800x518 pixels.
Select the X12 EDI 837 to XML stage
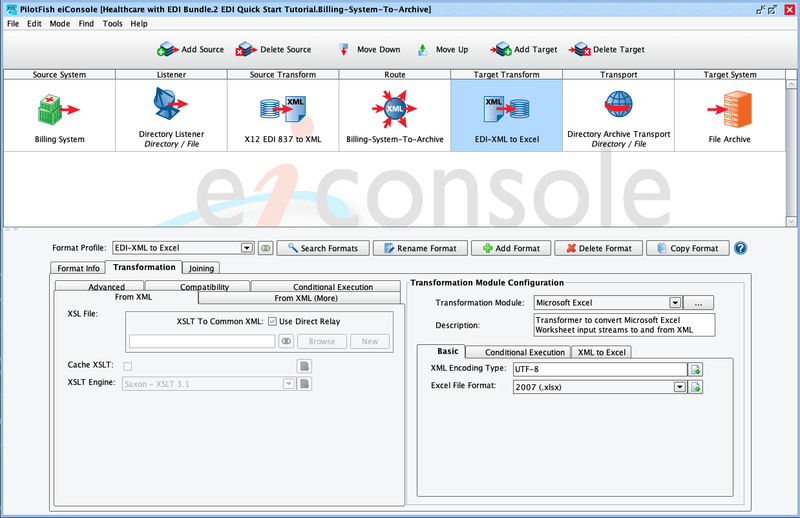(x=283, y=116)
